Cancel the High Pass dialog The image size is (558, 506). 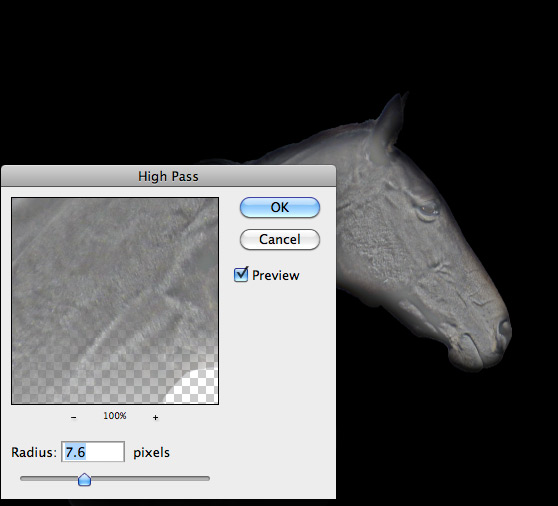coord(280,239)
